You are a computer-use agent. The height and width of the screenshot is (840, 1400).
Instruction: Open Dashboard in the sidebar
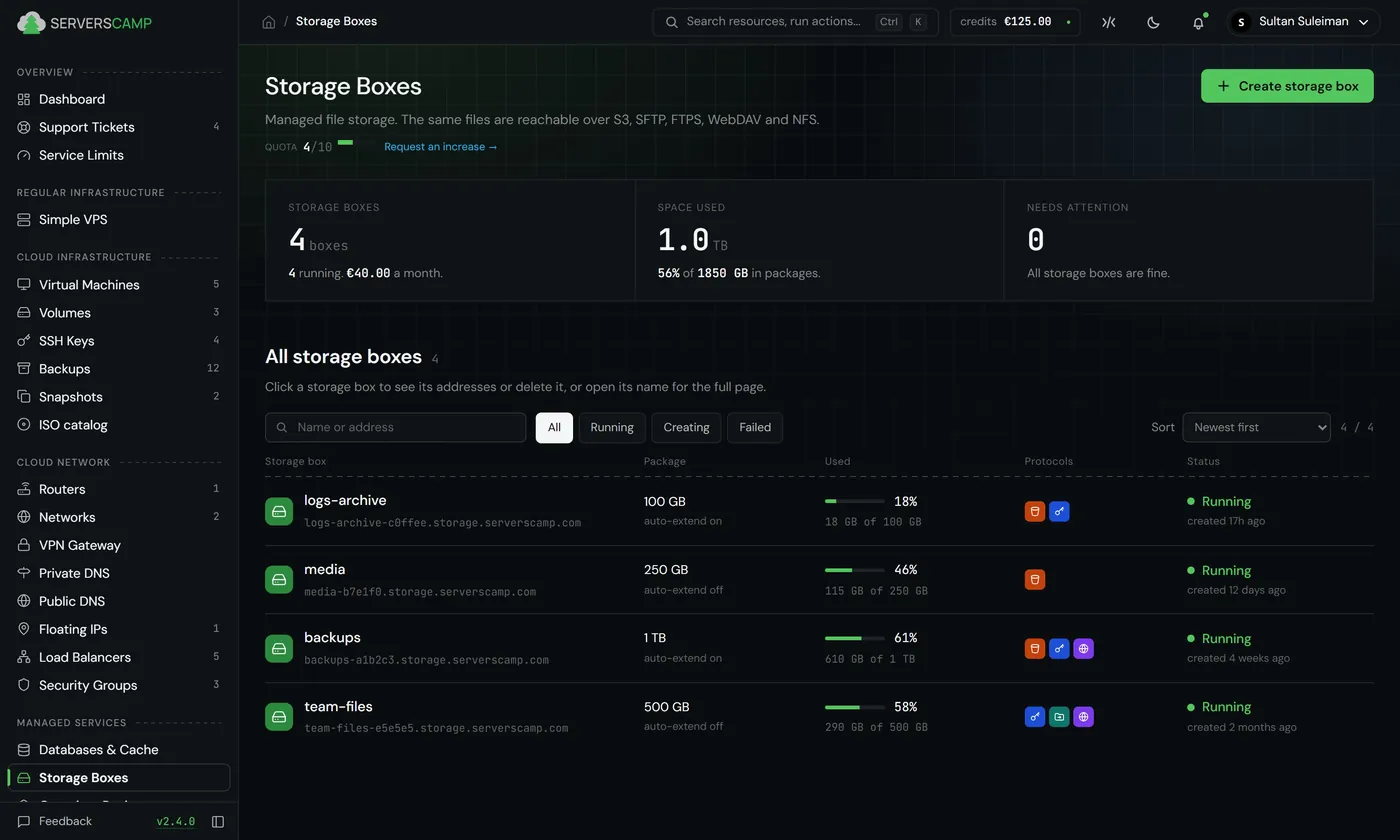point(118,99)
